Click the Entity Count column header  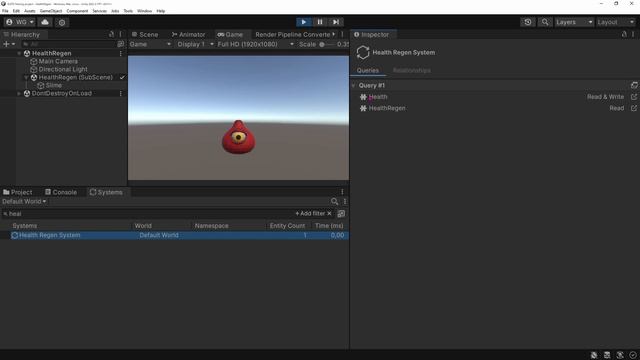[x=287, y=226]
